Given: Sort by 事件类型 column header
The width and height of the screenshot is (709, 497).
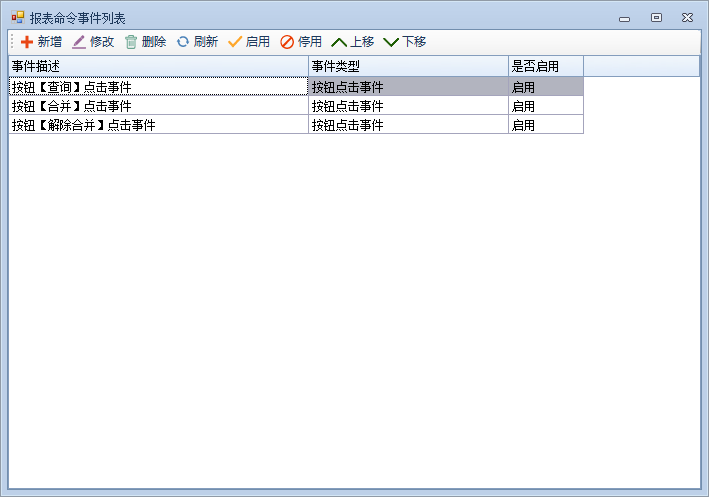Looking at the screenshot, I should point(407,66).
